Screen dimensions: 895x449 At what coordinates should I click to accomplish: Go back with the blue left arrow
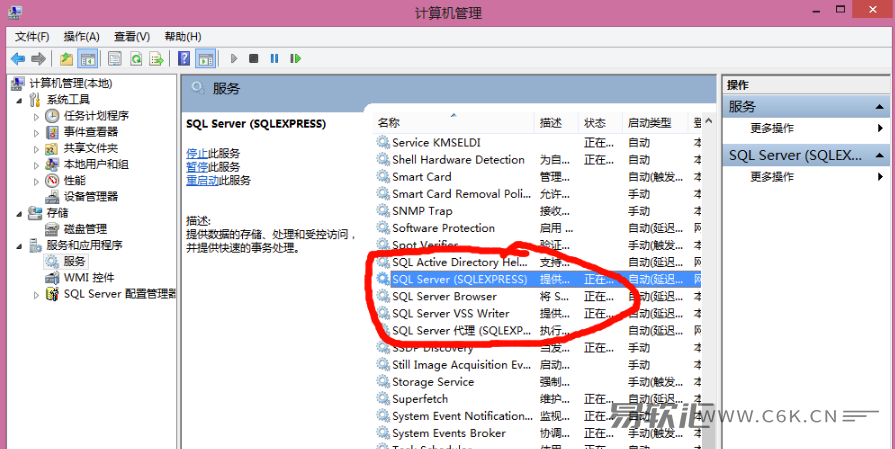coord(18,58)
